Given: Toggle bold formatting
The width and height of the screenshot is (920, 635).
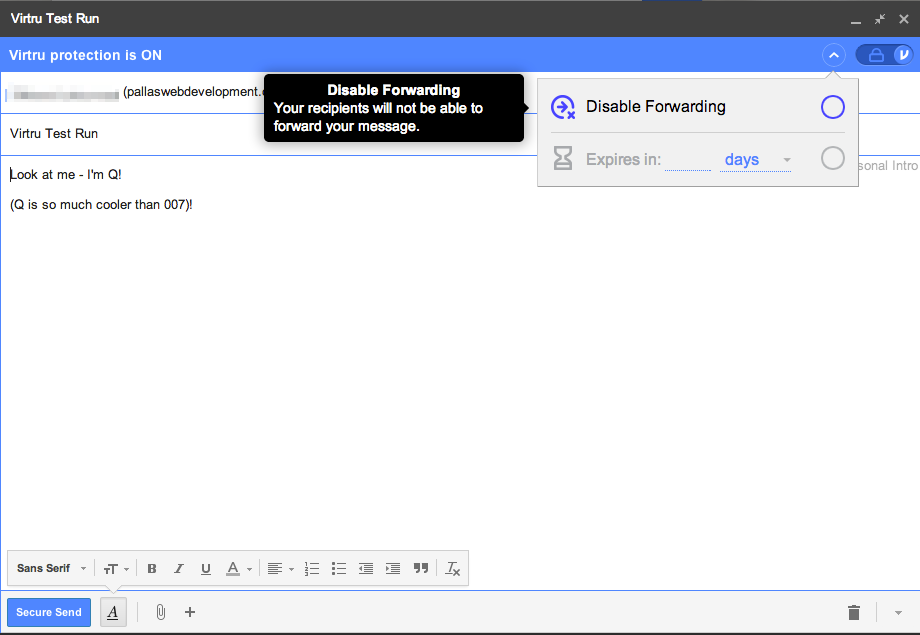Looking at the screenshot, I should [x=152, y=568].
